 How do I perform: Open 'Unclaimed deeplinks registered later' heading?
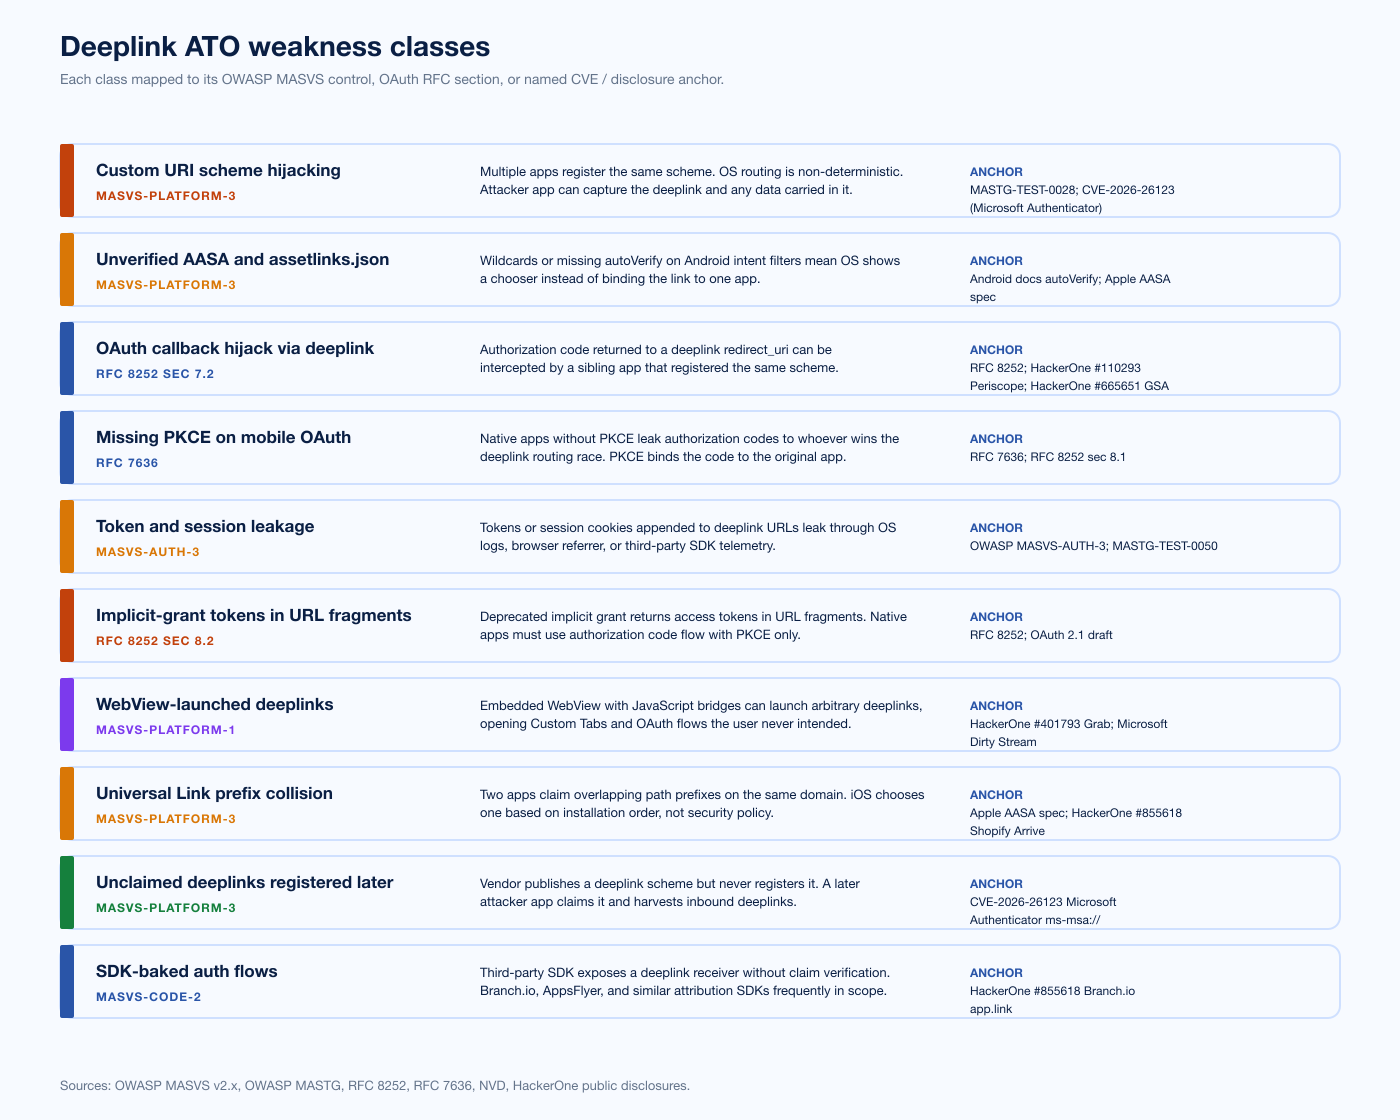(x=245, y=882)
